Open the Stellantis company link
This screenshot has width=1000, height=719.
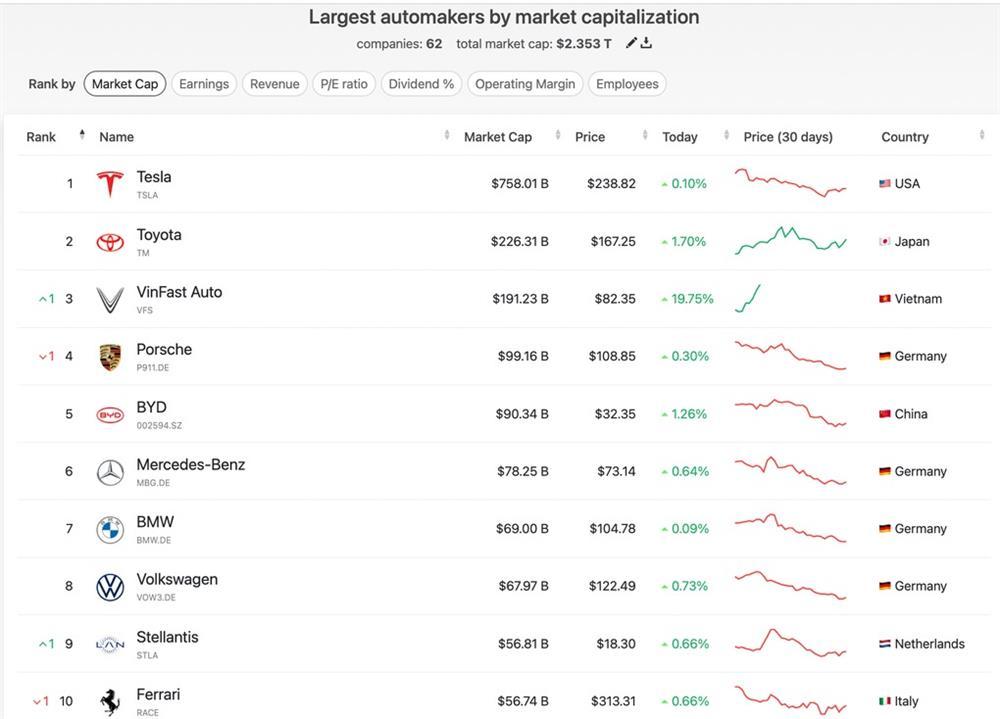(167, 637)
